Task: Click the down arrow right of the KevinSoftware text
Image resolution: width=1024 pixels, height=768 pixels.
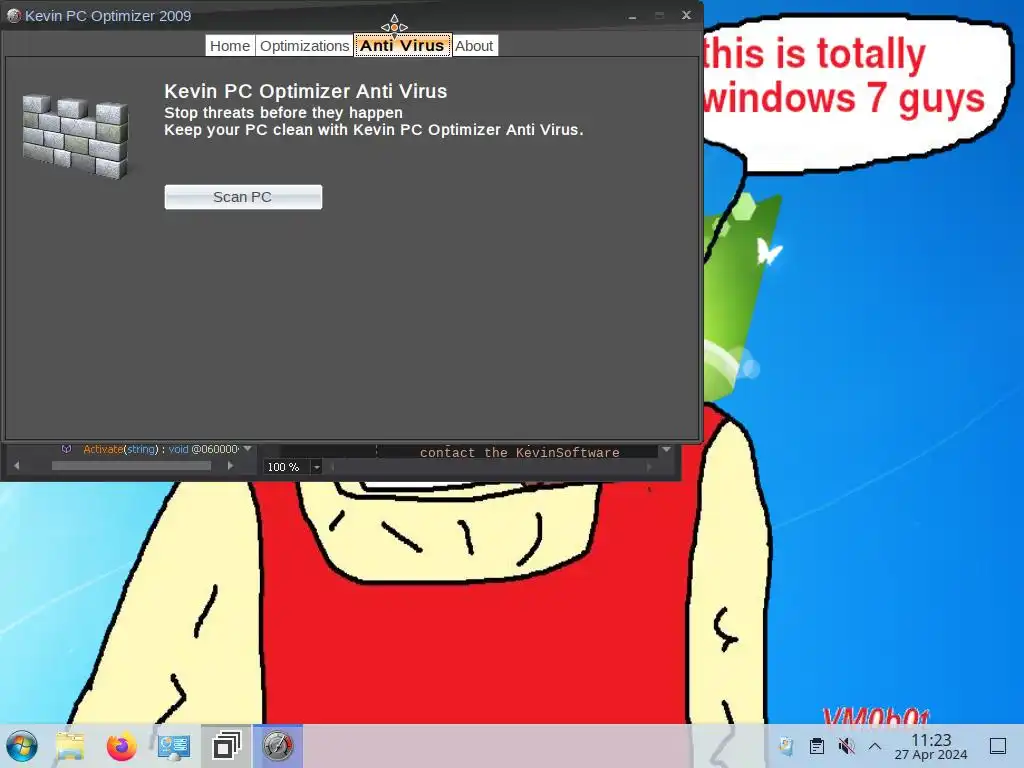Action: (x=666, y=449)
